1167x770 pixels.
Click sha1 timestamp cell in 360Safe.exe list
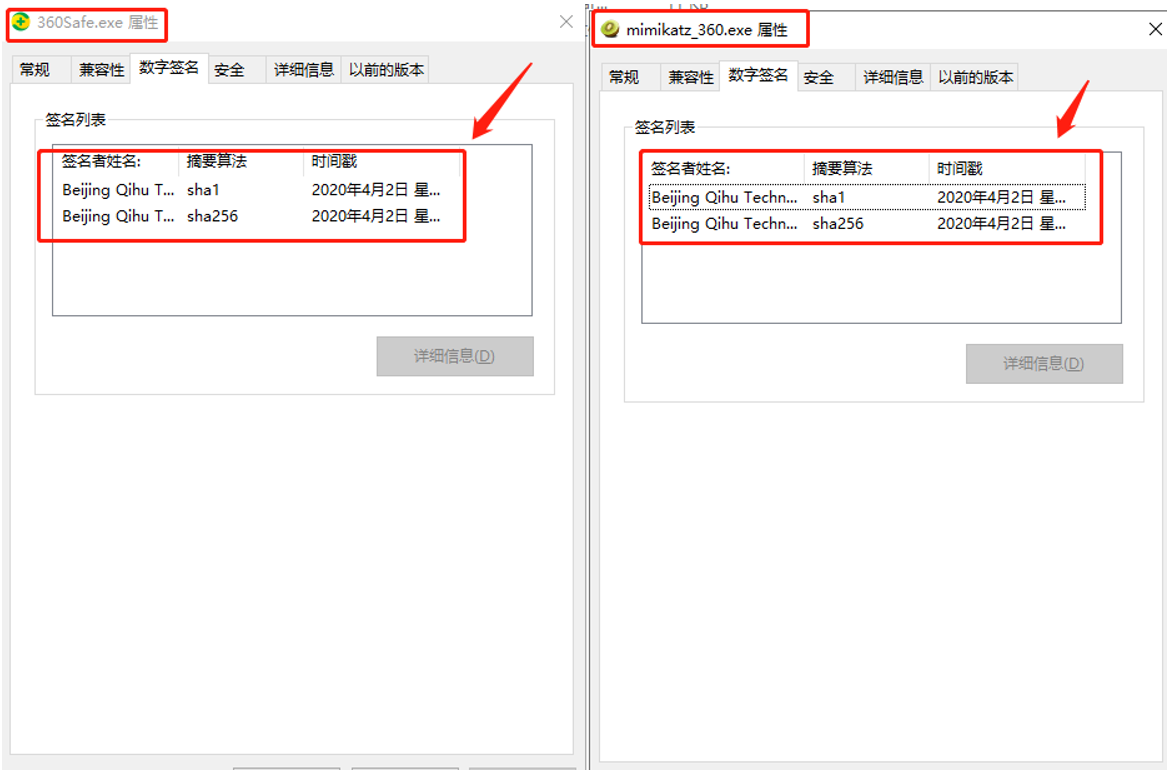tap(376, 190)
